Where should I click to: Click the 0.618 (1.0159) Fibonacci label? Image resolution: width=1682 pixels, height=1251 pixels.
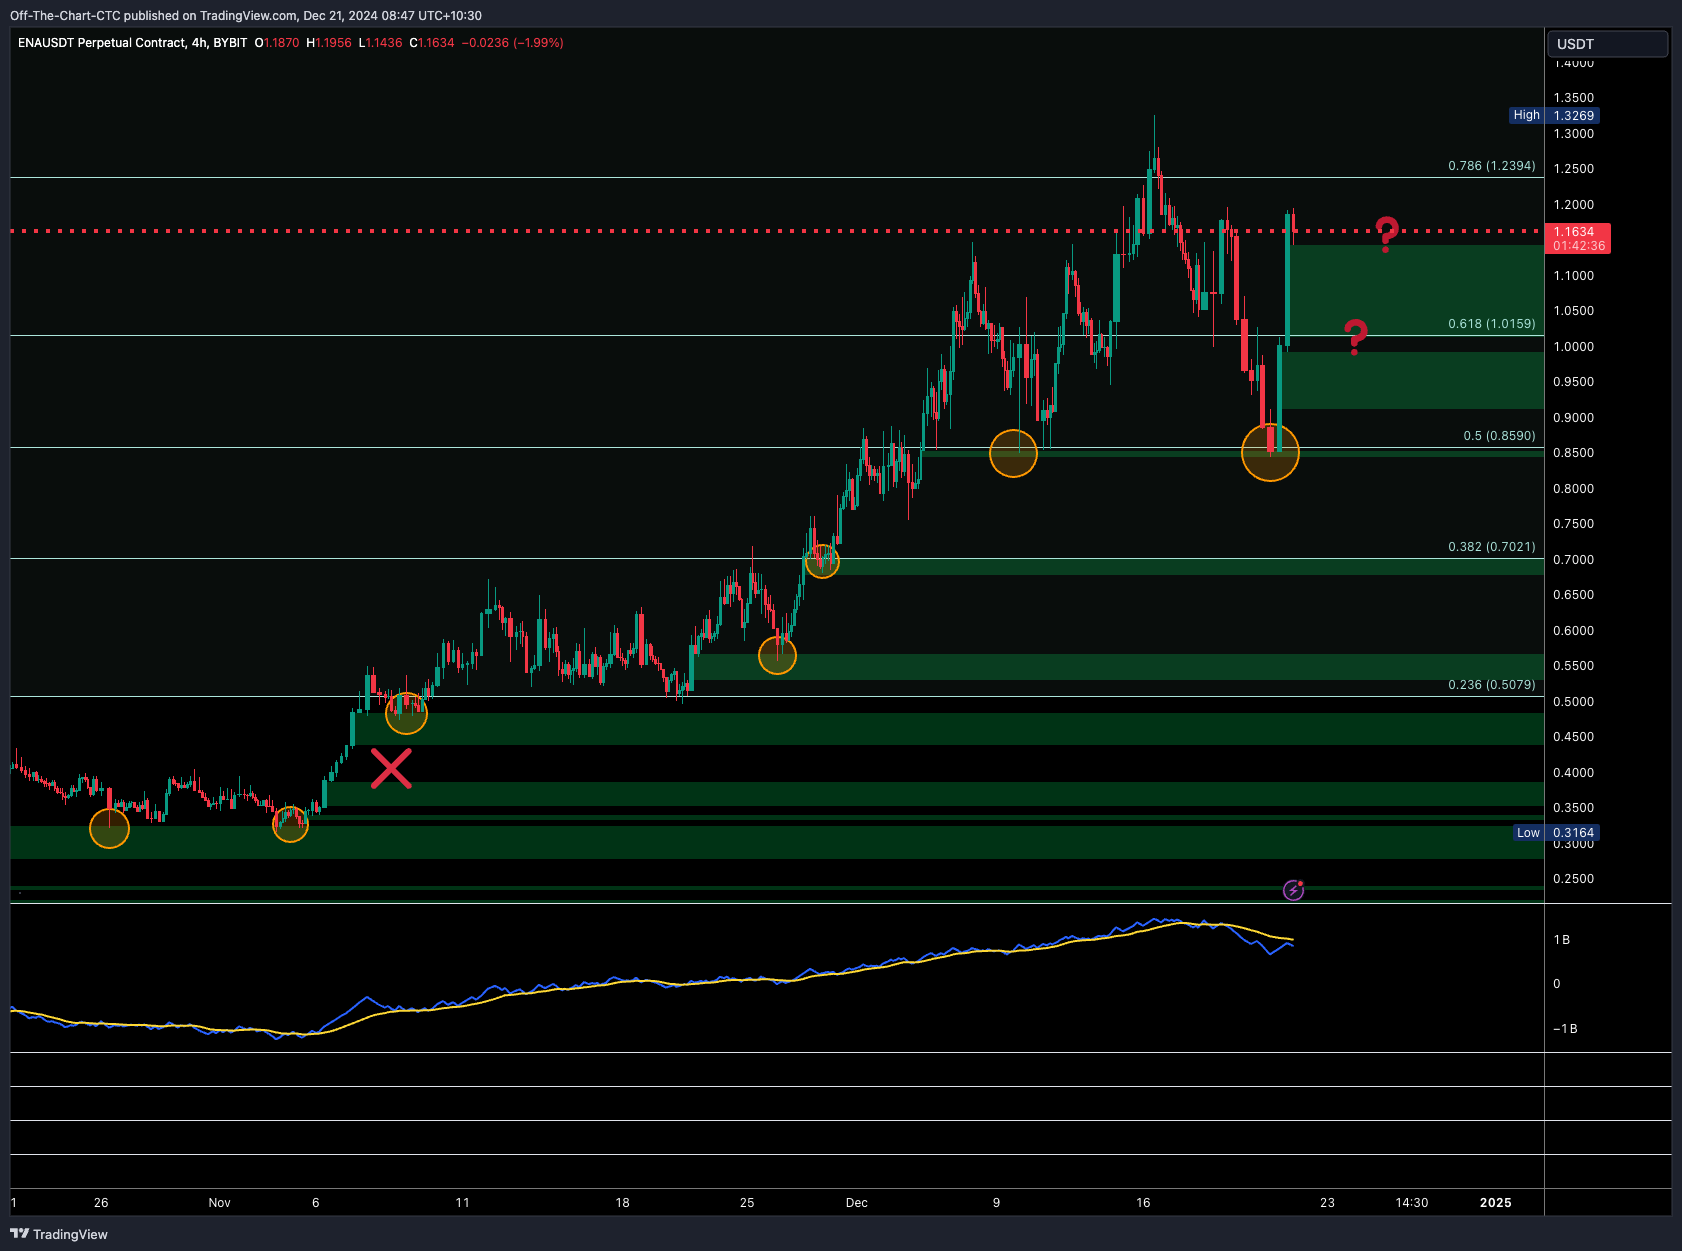click(1491, 324)
